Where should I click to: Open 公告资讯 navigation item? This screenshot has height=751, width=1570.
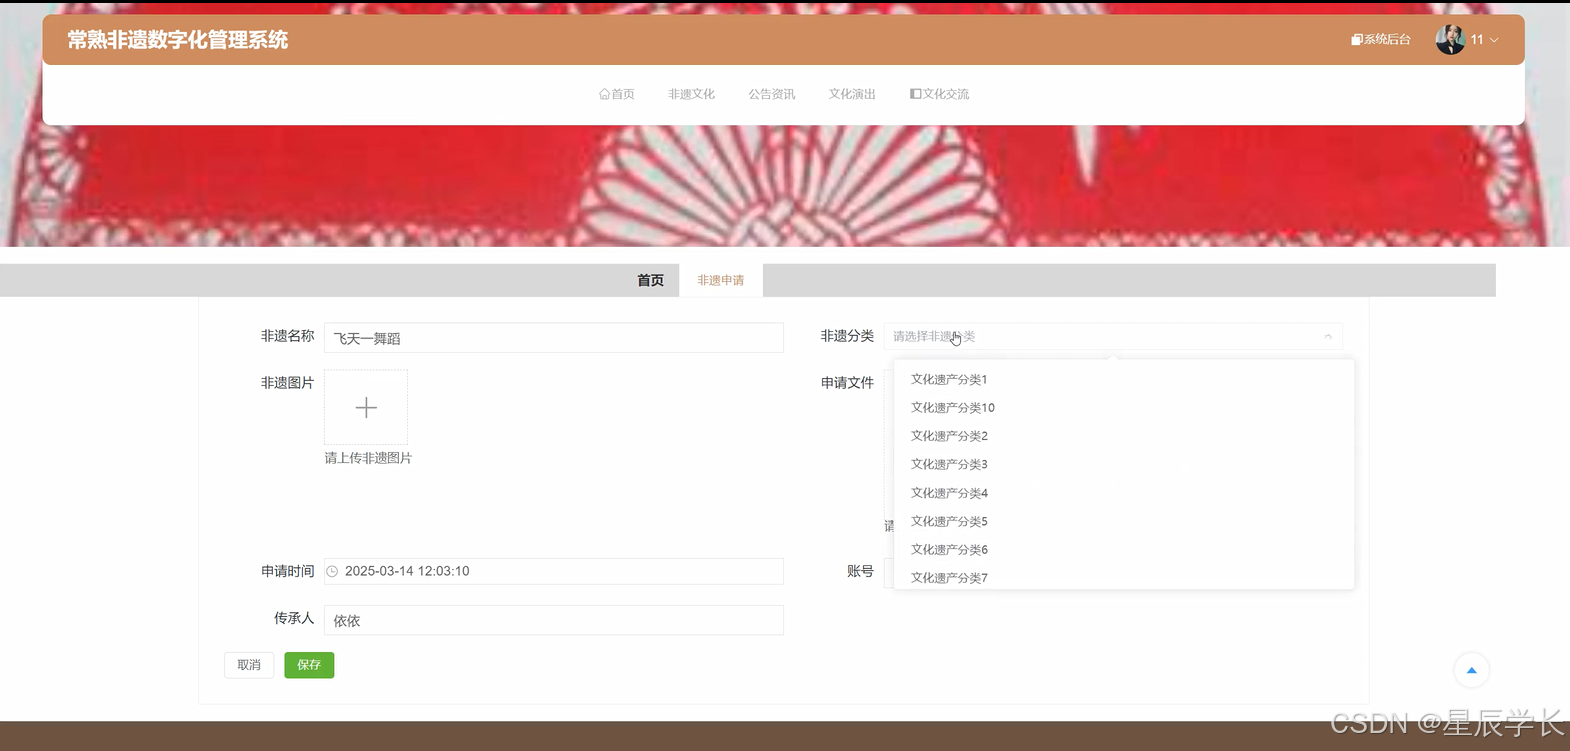pos(772,94)
